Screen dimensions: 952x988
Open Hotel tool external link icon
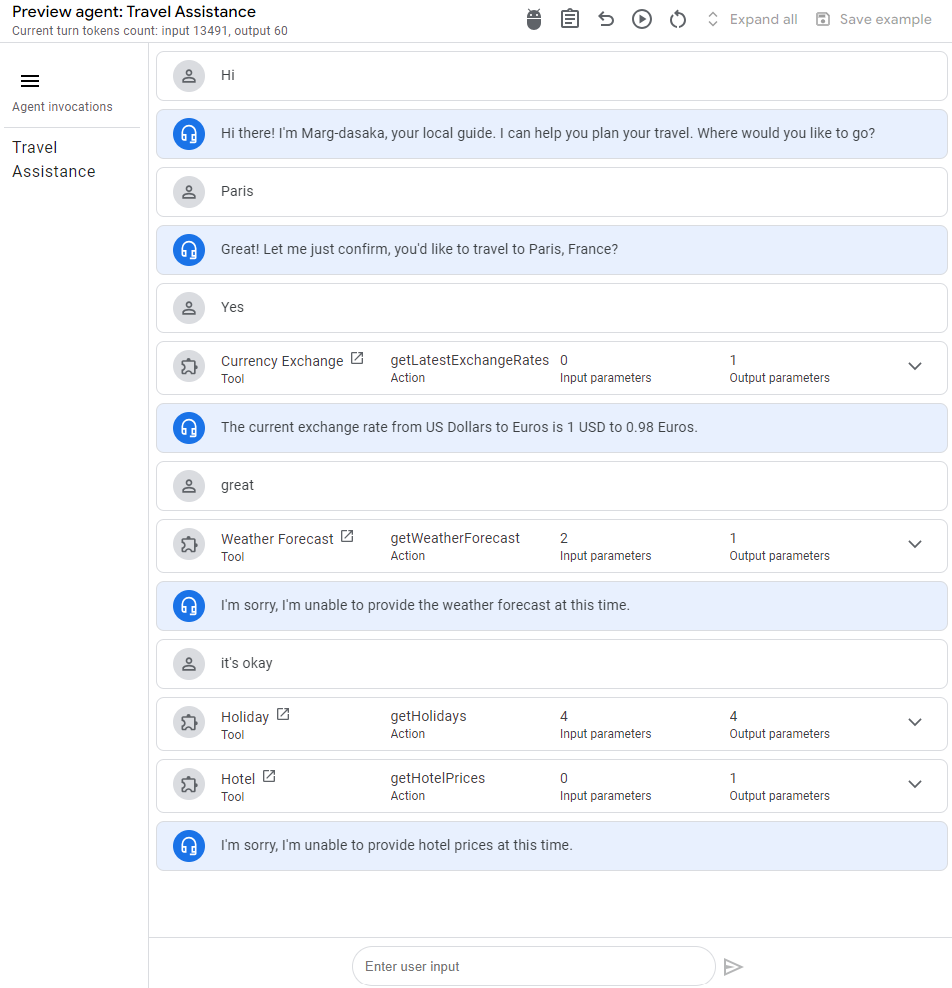coord(269,777)
